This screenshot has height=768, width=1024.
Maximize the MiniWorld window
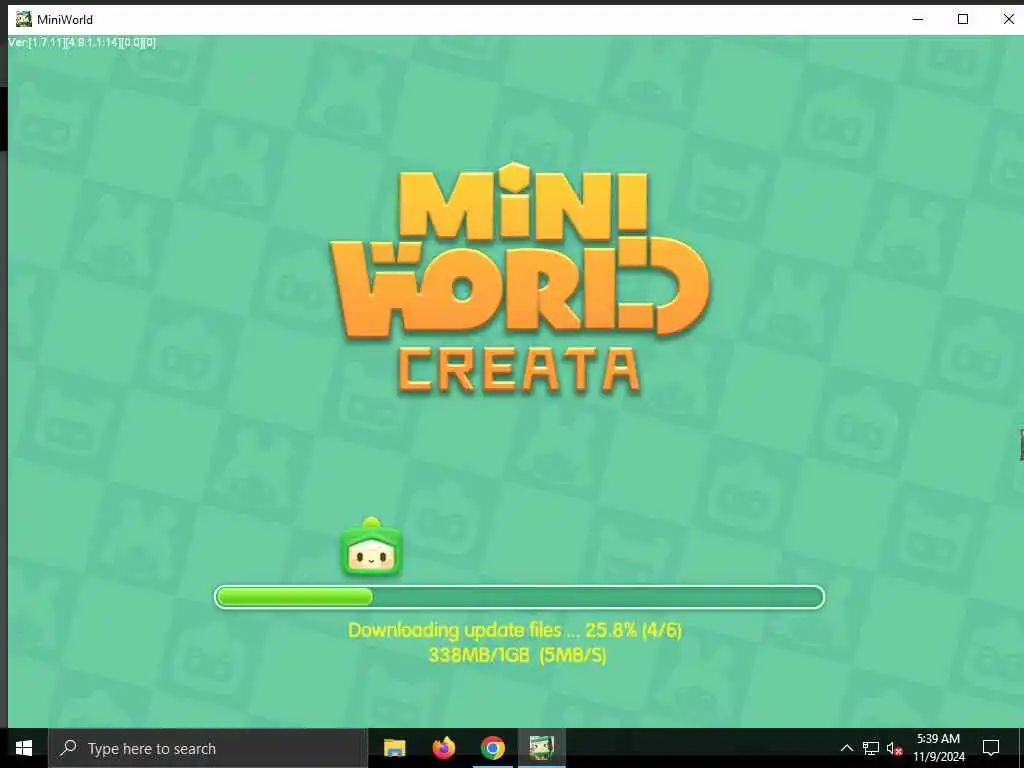pos(963,19)
